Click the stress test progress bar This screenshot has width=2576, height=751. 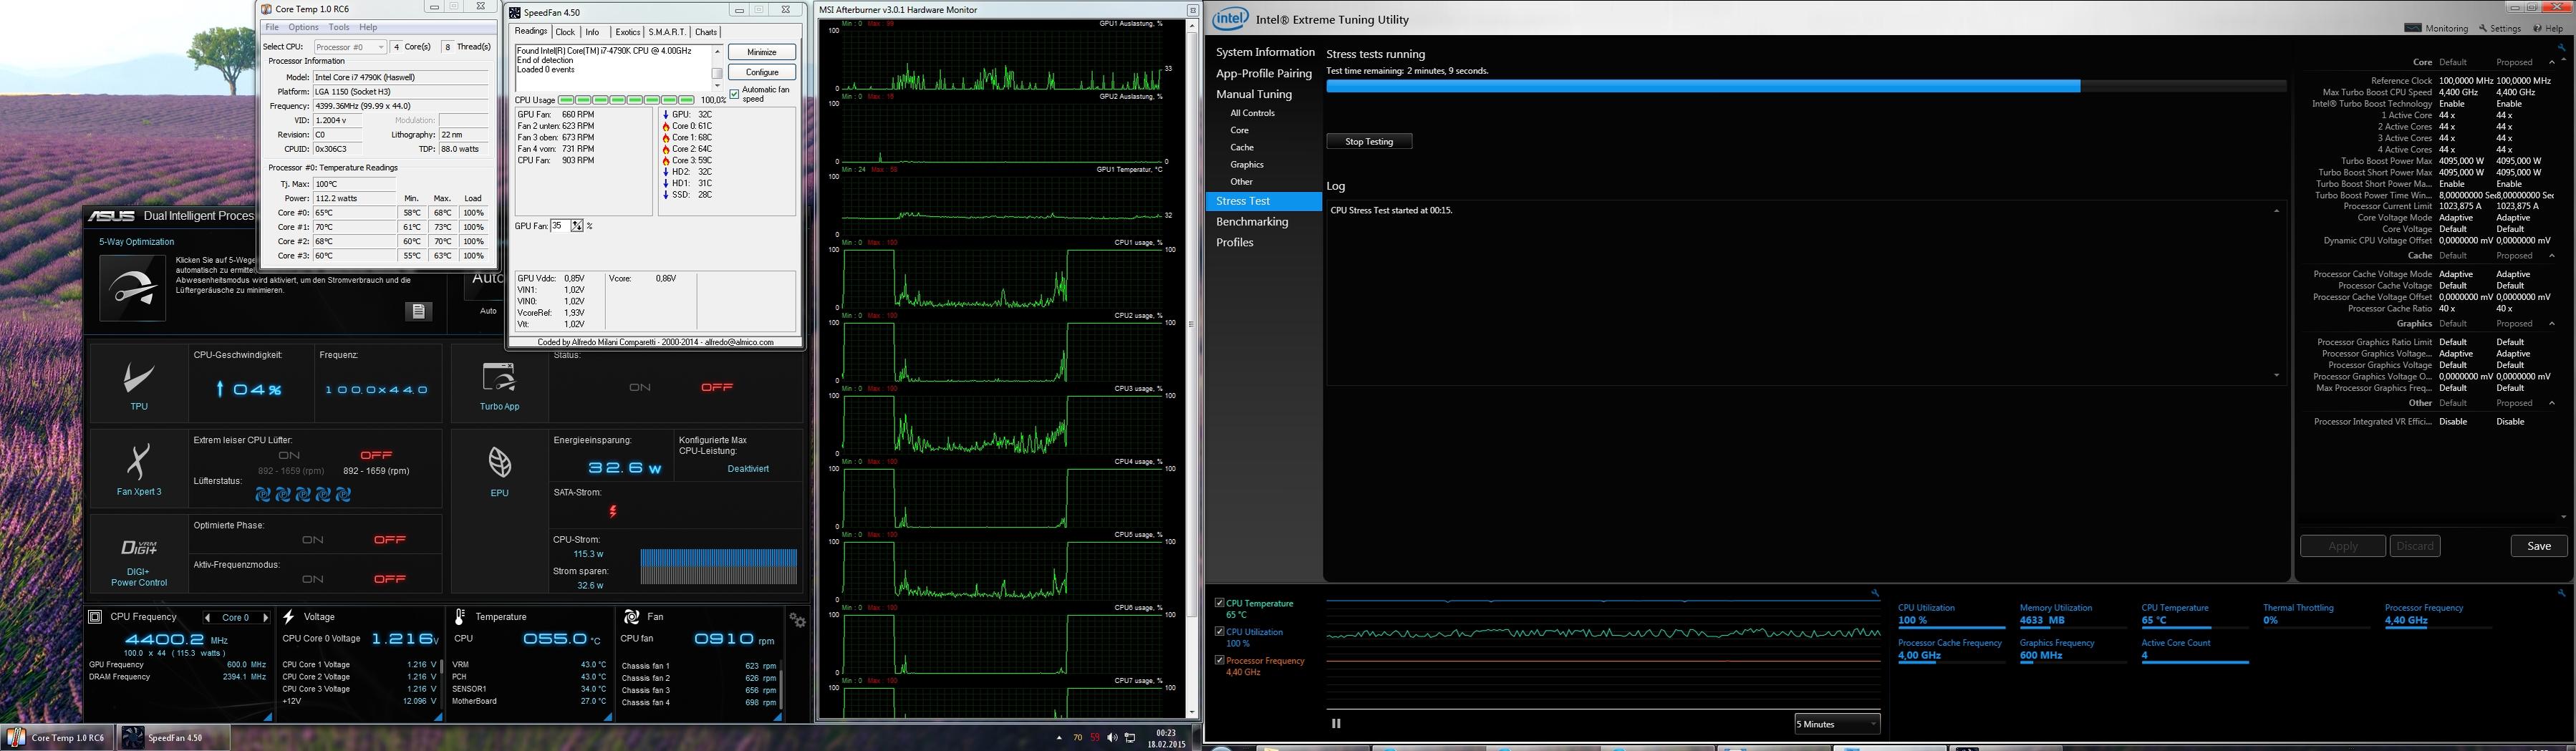pos(1806,86)
